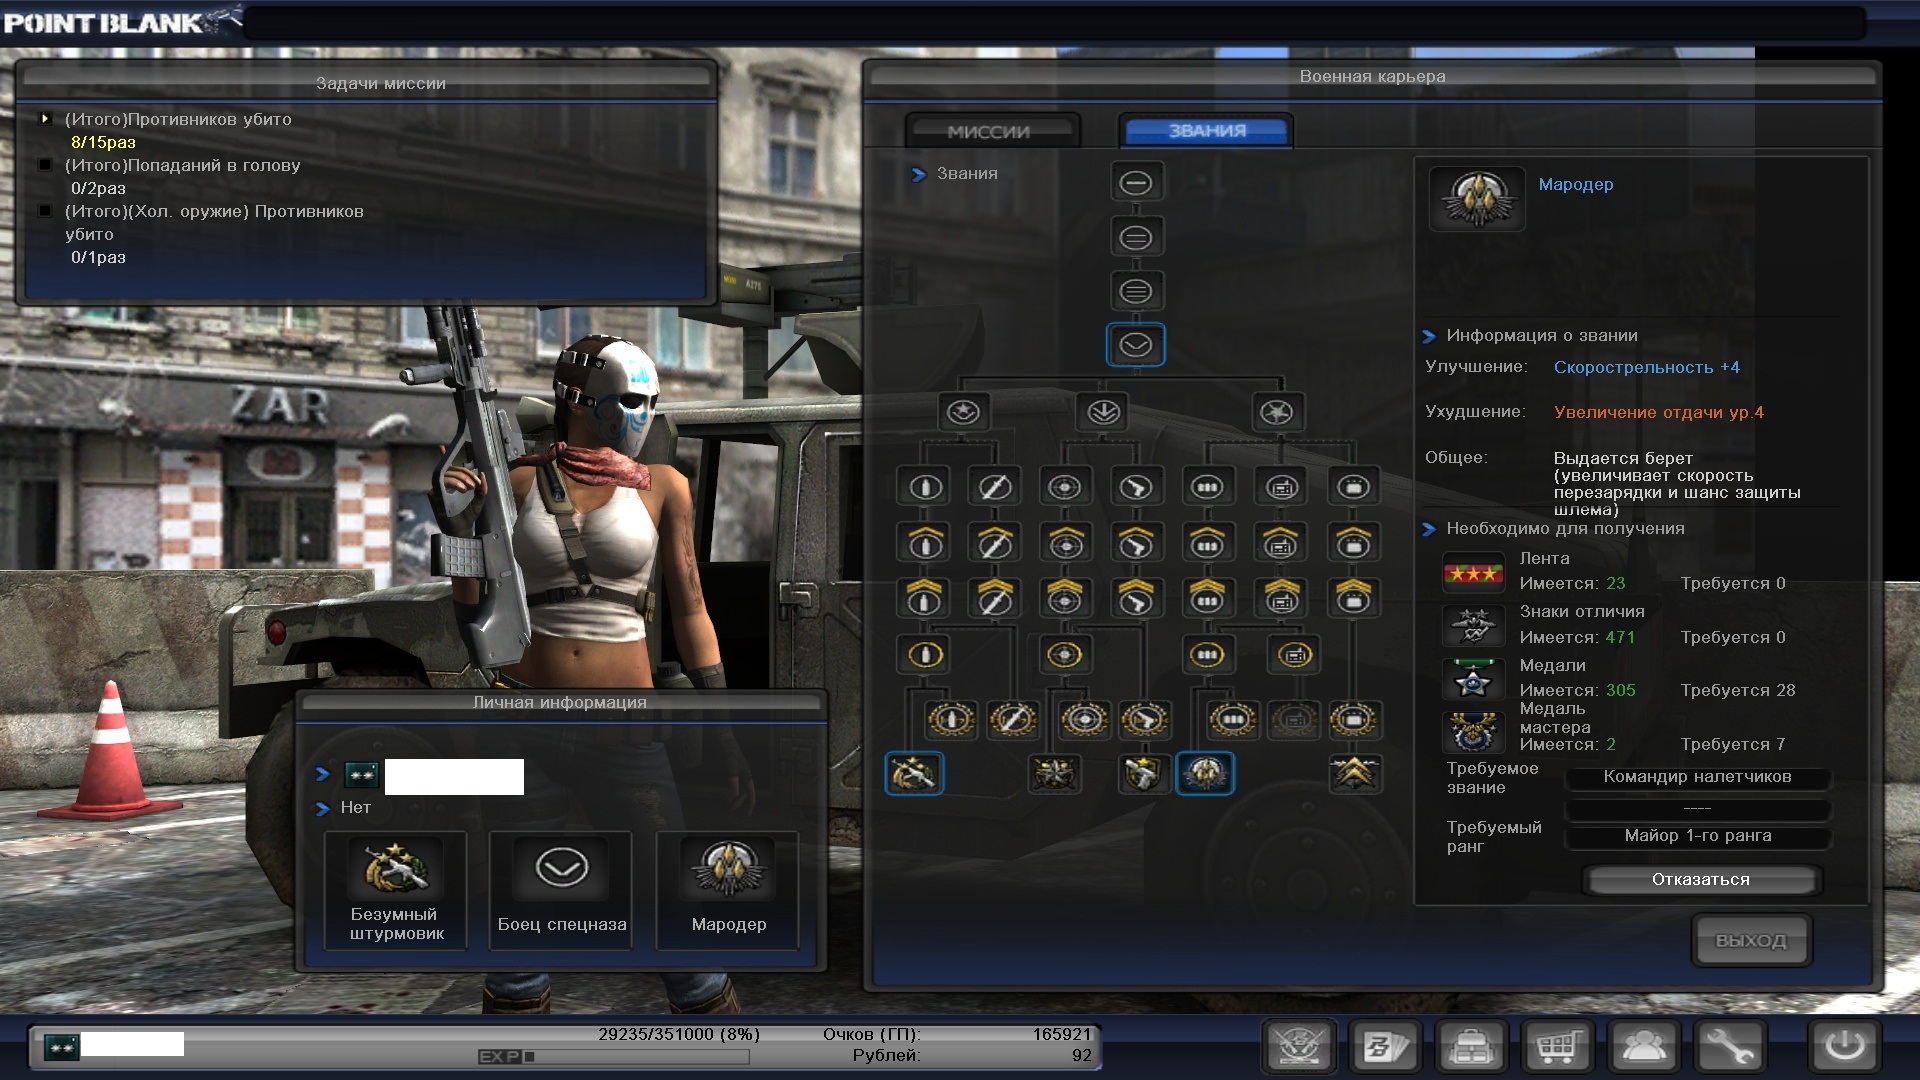
Task: Open the shop cart icon
Action: click(x=1558, y=1047)
